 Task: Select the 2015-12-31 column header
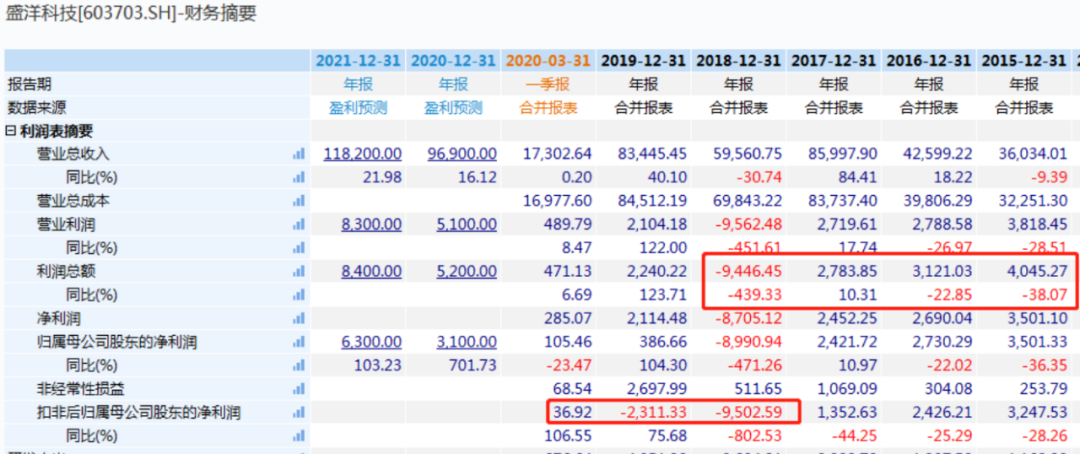click(x=1024, y=61)
